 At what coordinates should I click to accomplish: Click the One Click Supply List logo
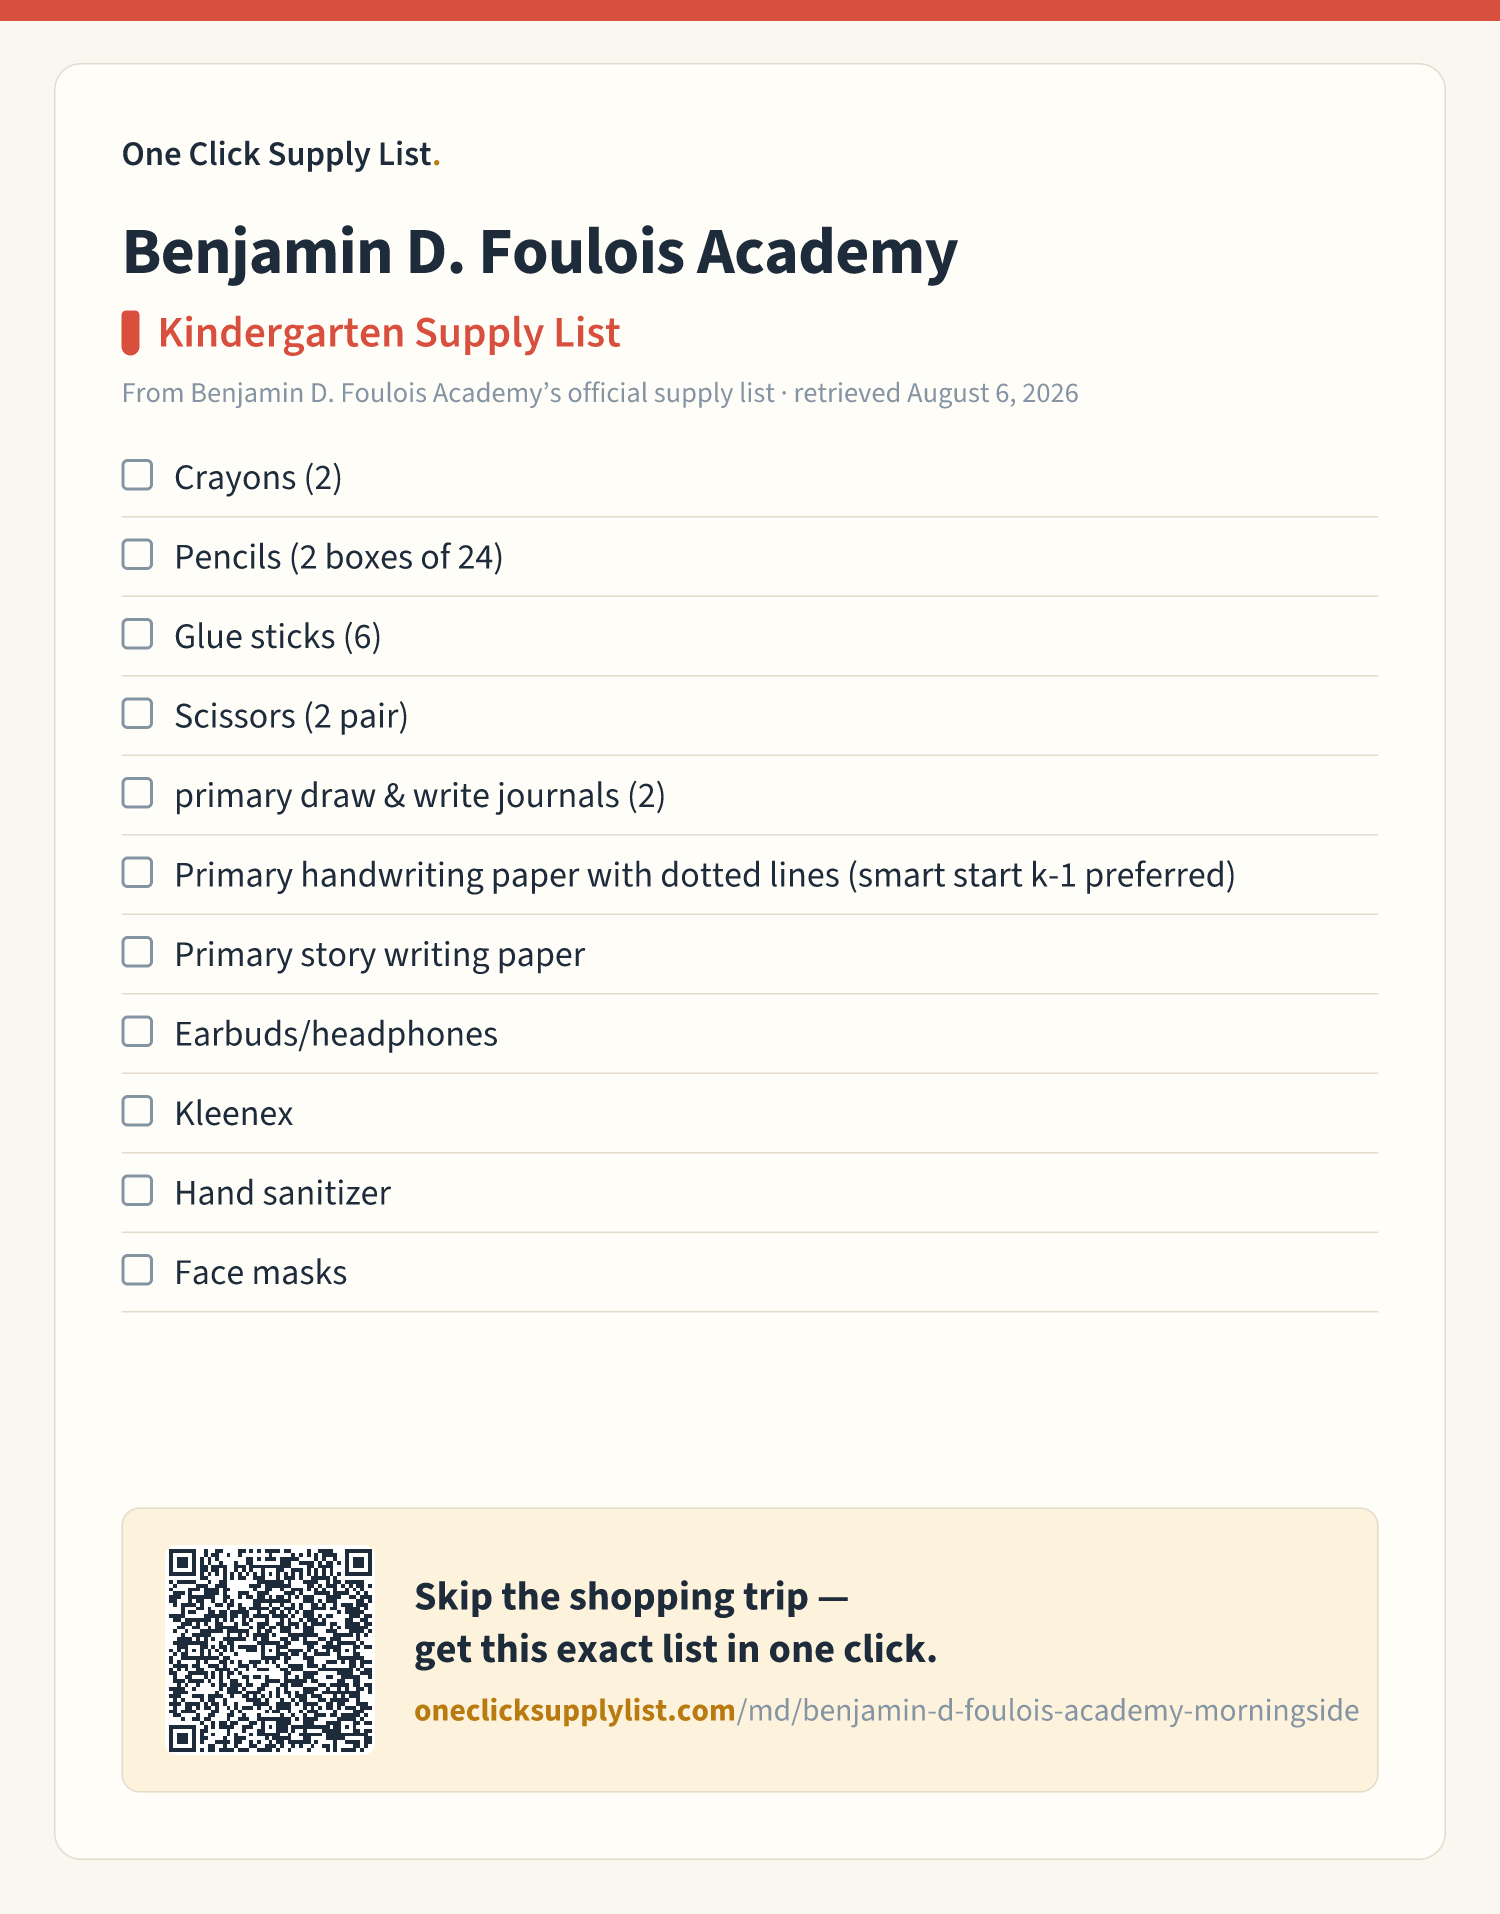point(281,154)
